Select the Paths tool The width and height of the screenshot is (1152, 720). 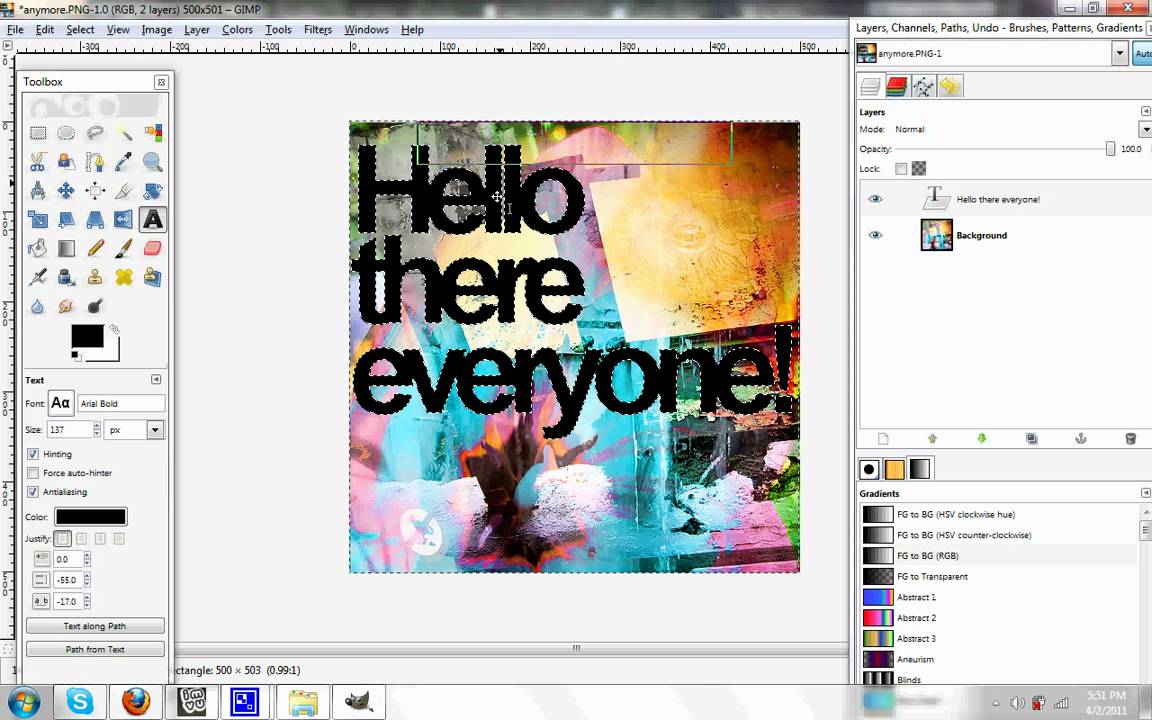pyautogui.click(x=95, y=162)
